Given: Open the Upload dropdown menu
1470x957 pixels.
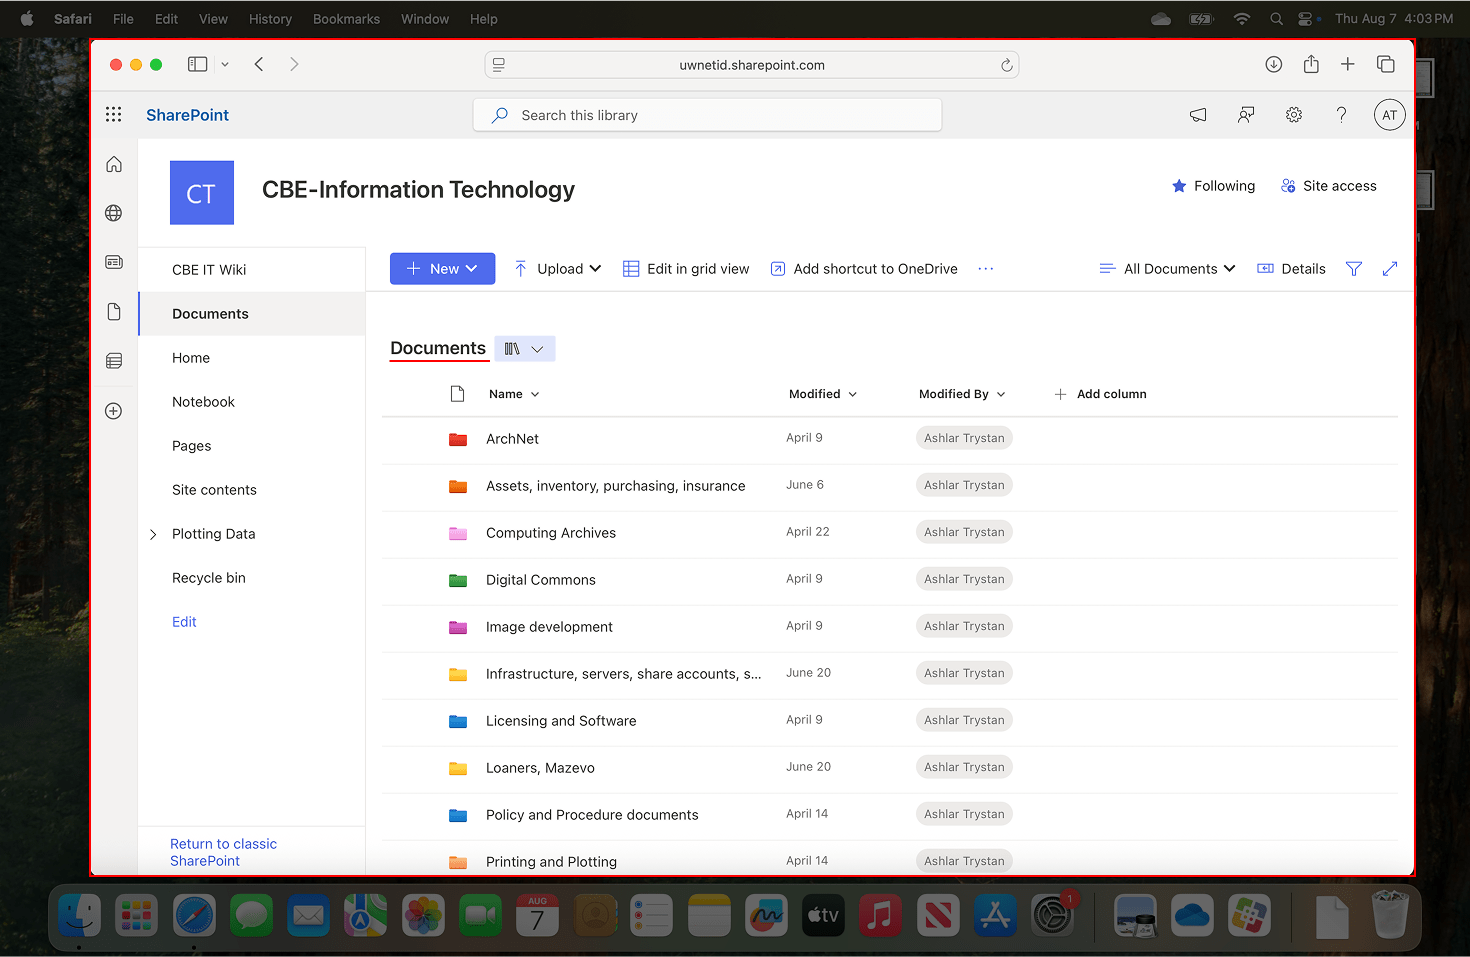Looking at the screenshot, I should 557,268.
